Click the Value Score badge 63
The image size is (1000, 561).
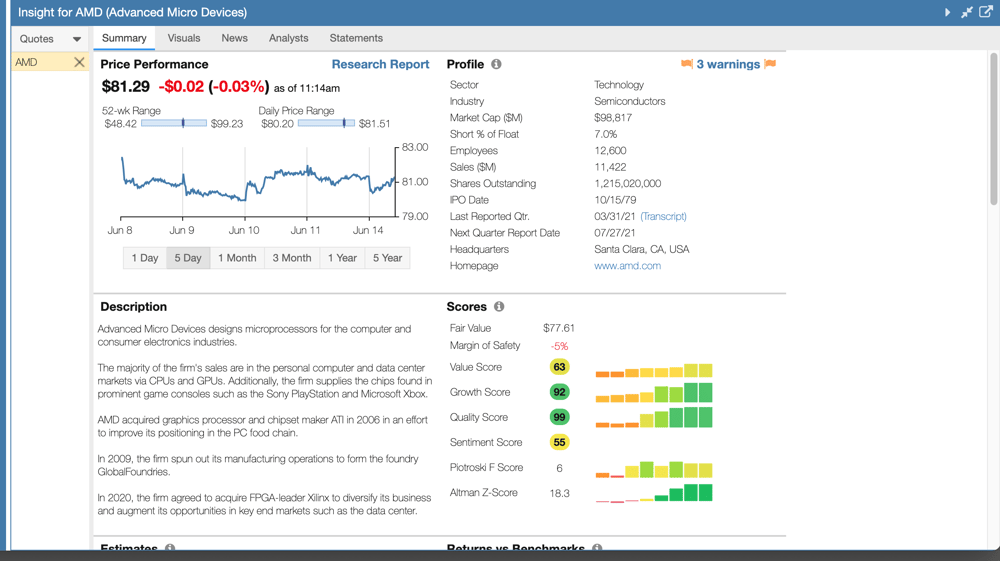[559, 367]
